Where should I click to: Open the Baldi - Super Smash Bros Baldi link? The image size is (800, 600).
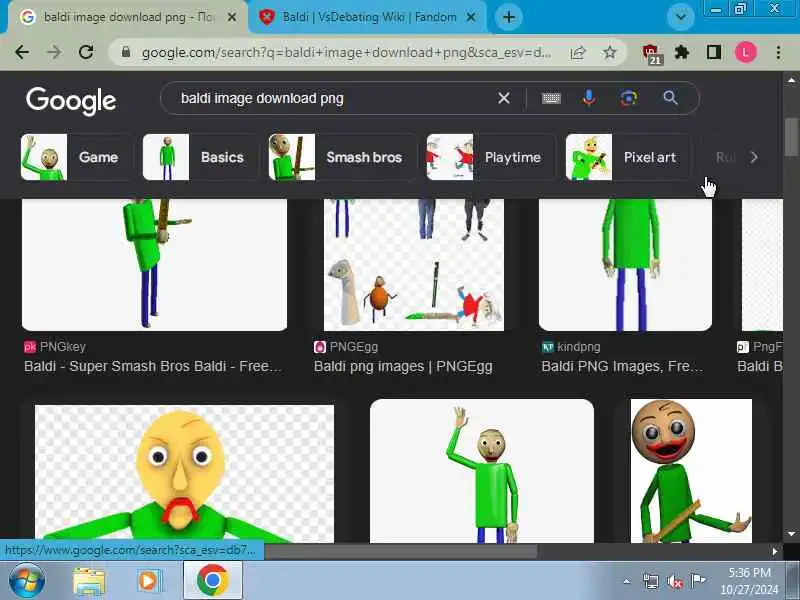[x=153, y=366]
